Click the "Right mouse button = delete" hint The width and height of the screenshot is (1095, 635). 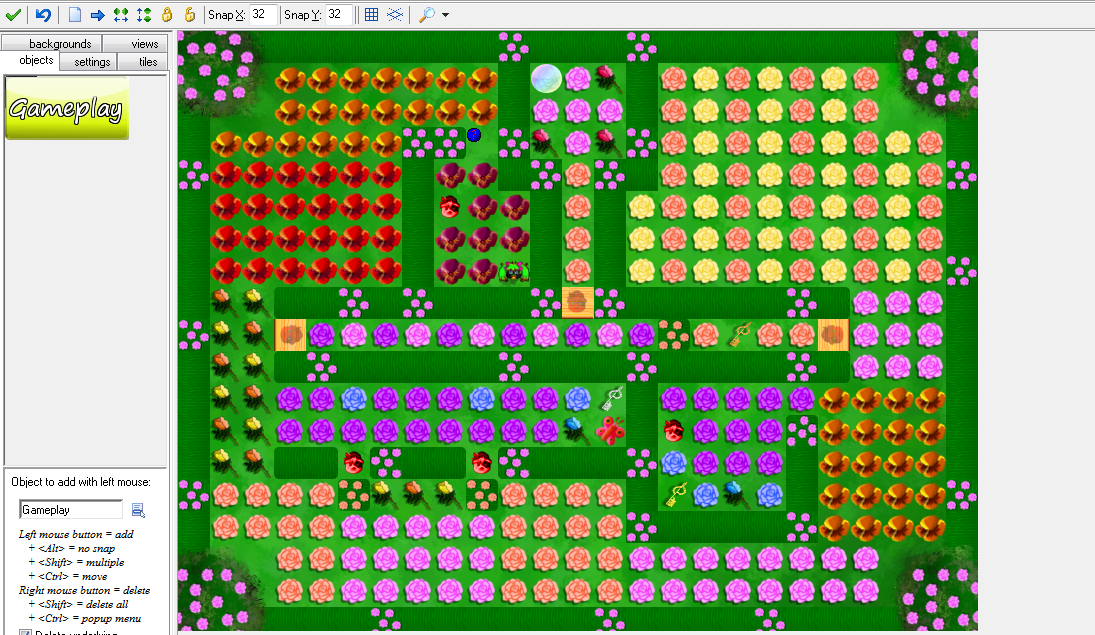pyautogui.click(x=84, y=590)
